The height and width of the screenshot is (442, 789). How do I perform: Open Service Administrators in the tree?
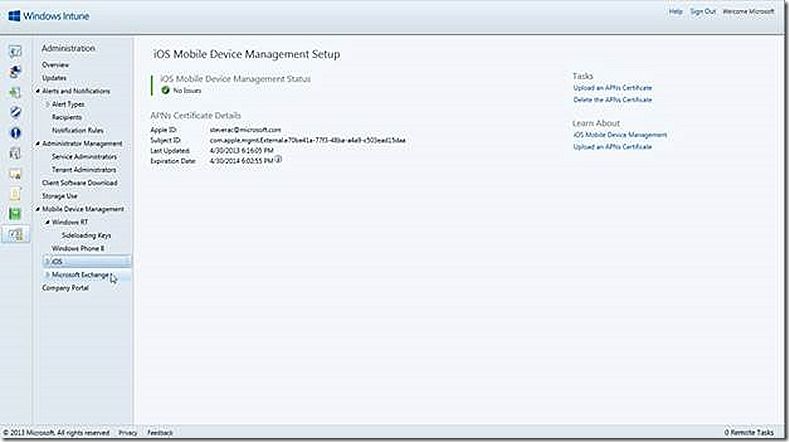tap(84, 157)
